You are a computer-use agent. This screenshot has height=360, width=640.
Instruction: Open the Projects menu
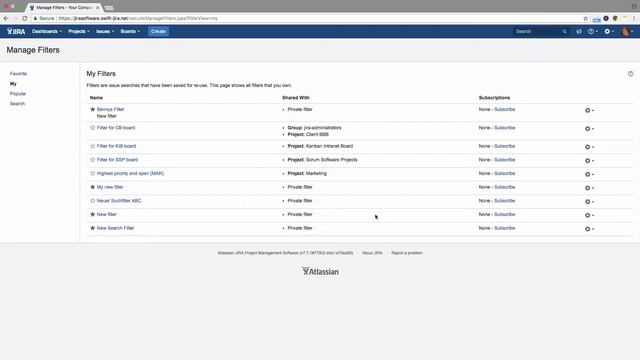point(78,31)
